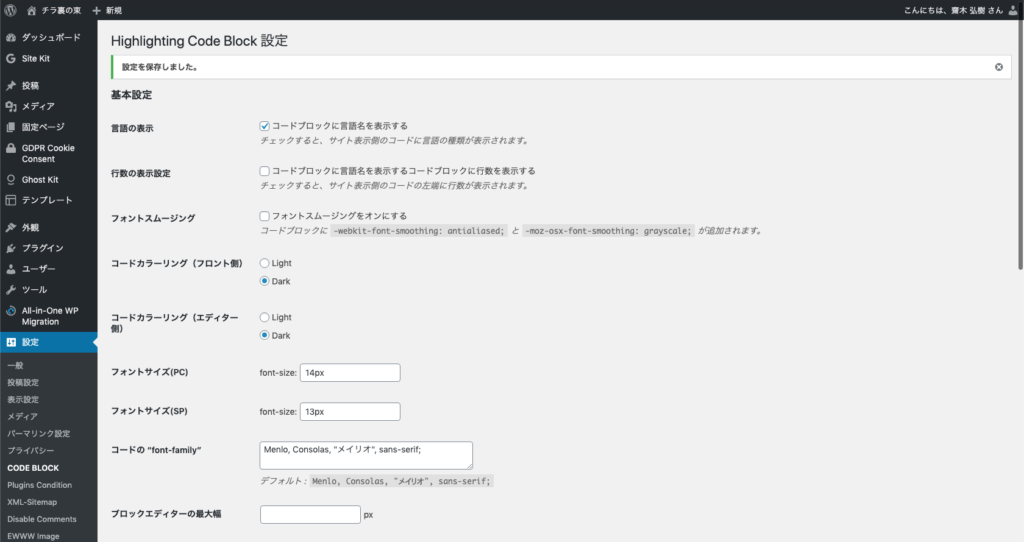Viewport: 1024px width, 542px height.
Task: Select Light for エディター側 coloring
Action: tap(264, 317)
